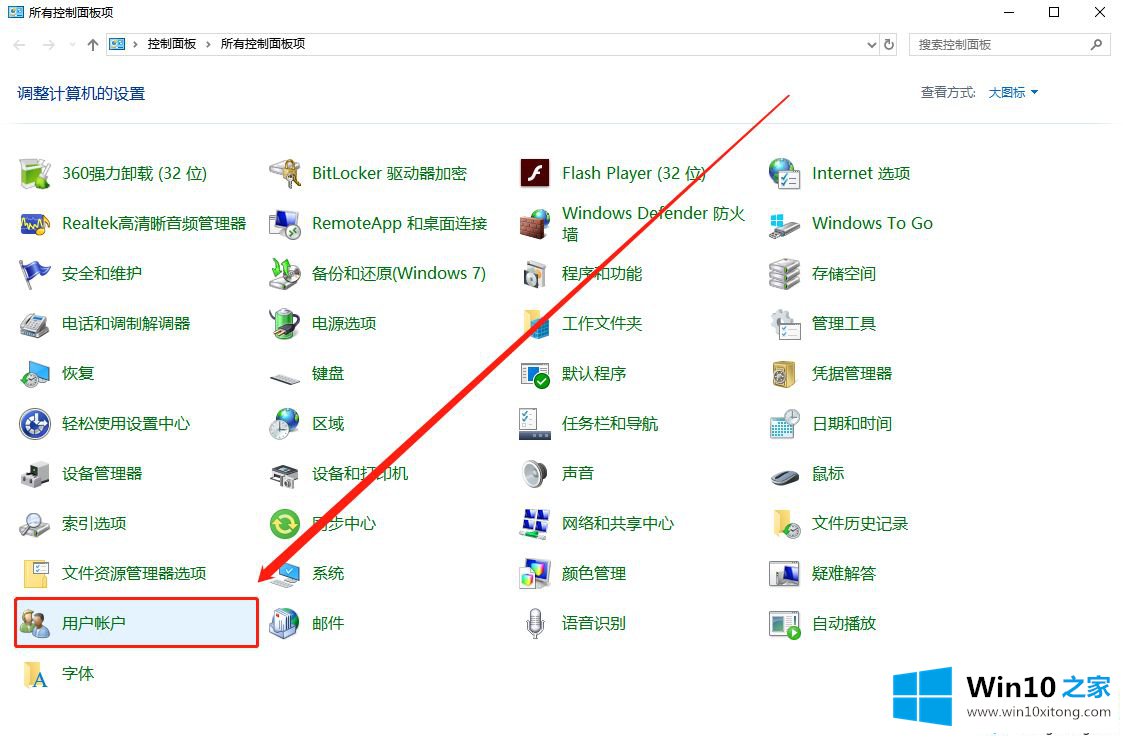Open the 恢复 icon
1123x738 pixels.
point(34,374)
